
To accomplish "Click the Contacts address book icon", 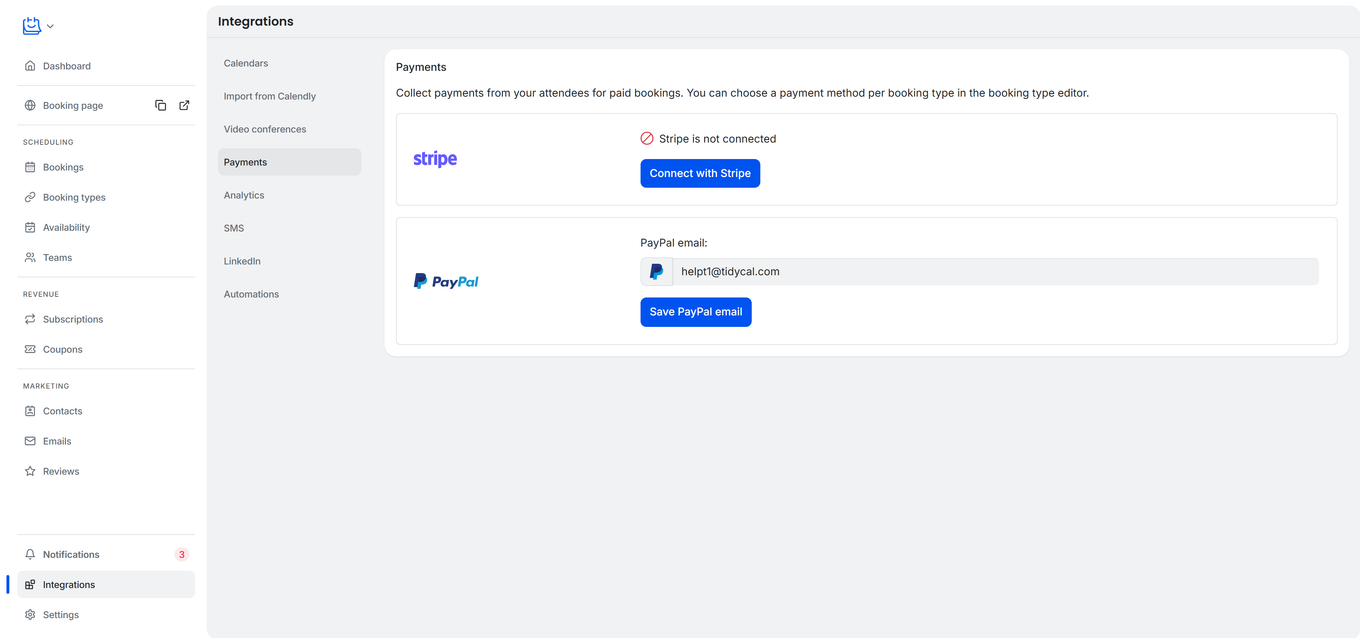I will 30,411.
